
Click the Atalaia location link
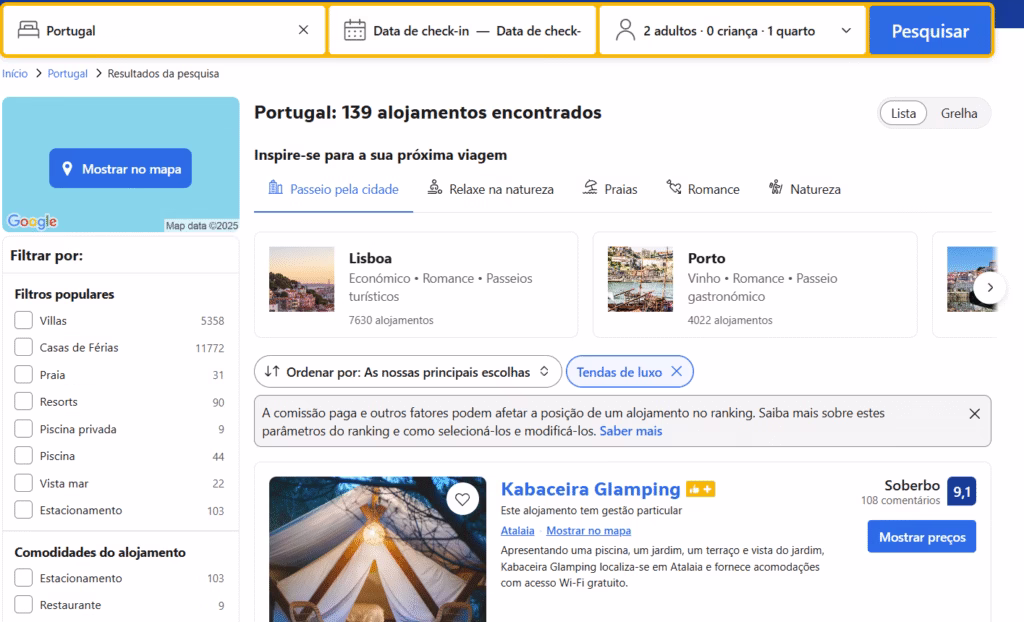click(x=517, y=531)
